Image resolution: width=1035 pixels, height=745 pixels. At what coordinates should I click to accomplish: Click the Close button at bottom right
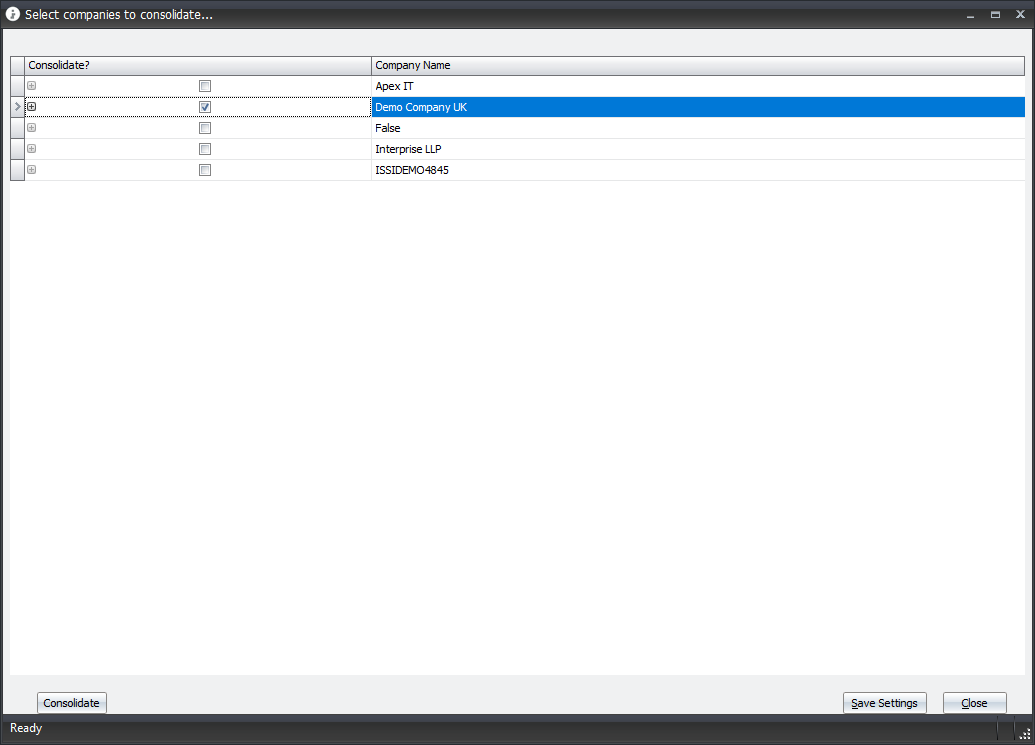point(974,703)
